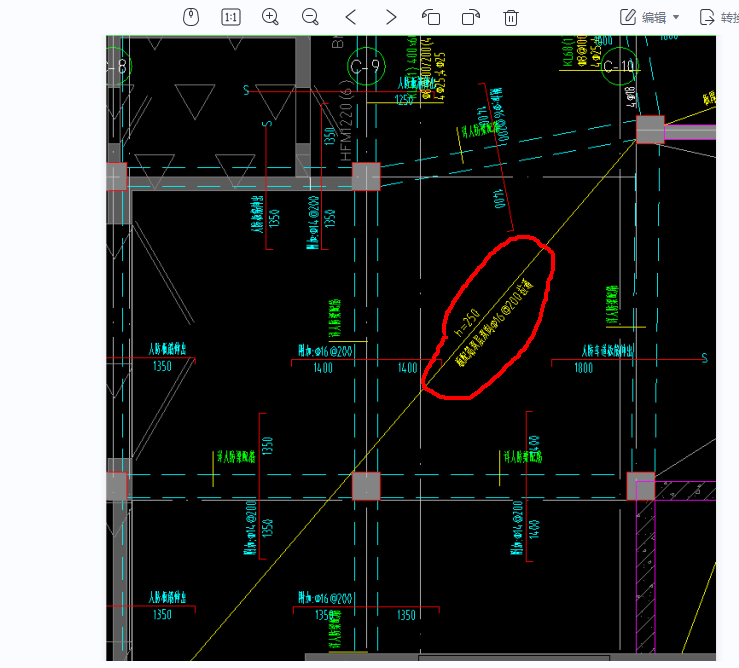Viewport: 739px width, 668px height.
Task: Click the 1800 dimension text
Action: pos(583,368)
